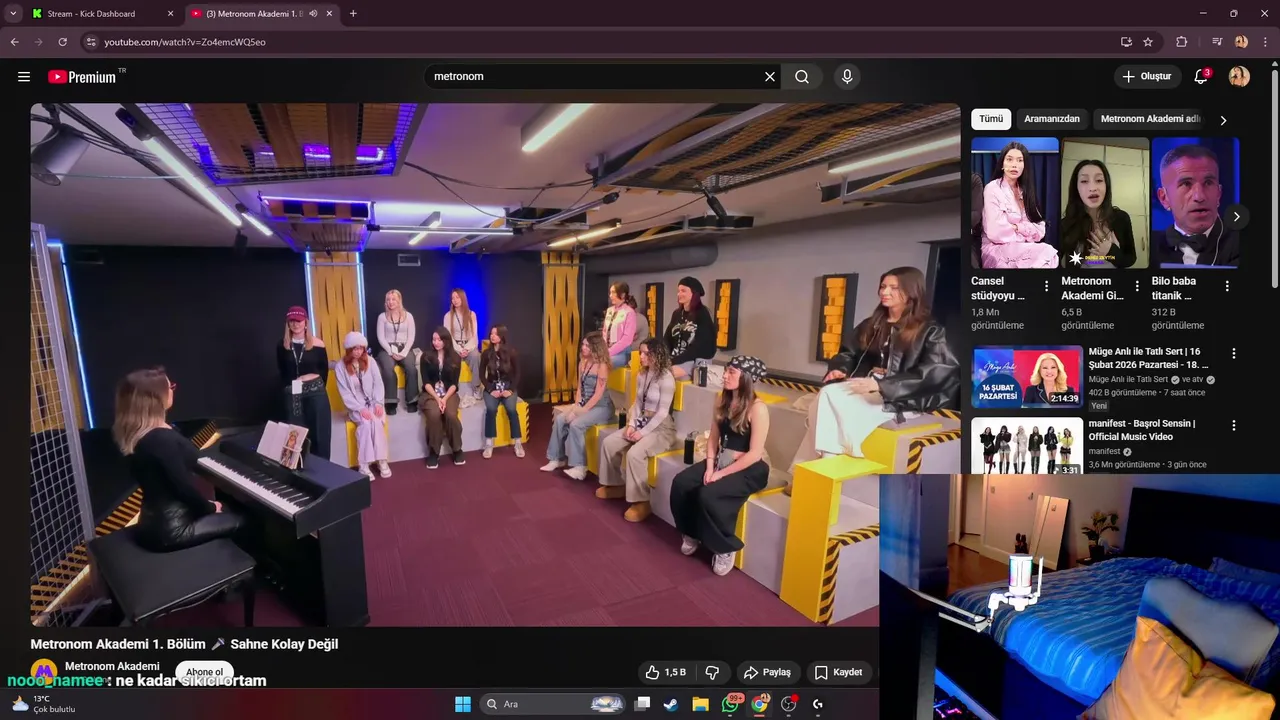Open WhatsApp from the taskbar
The image size is (1280, 720).
click(730, 704)
